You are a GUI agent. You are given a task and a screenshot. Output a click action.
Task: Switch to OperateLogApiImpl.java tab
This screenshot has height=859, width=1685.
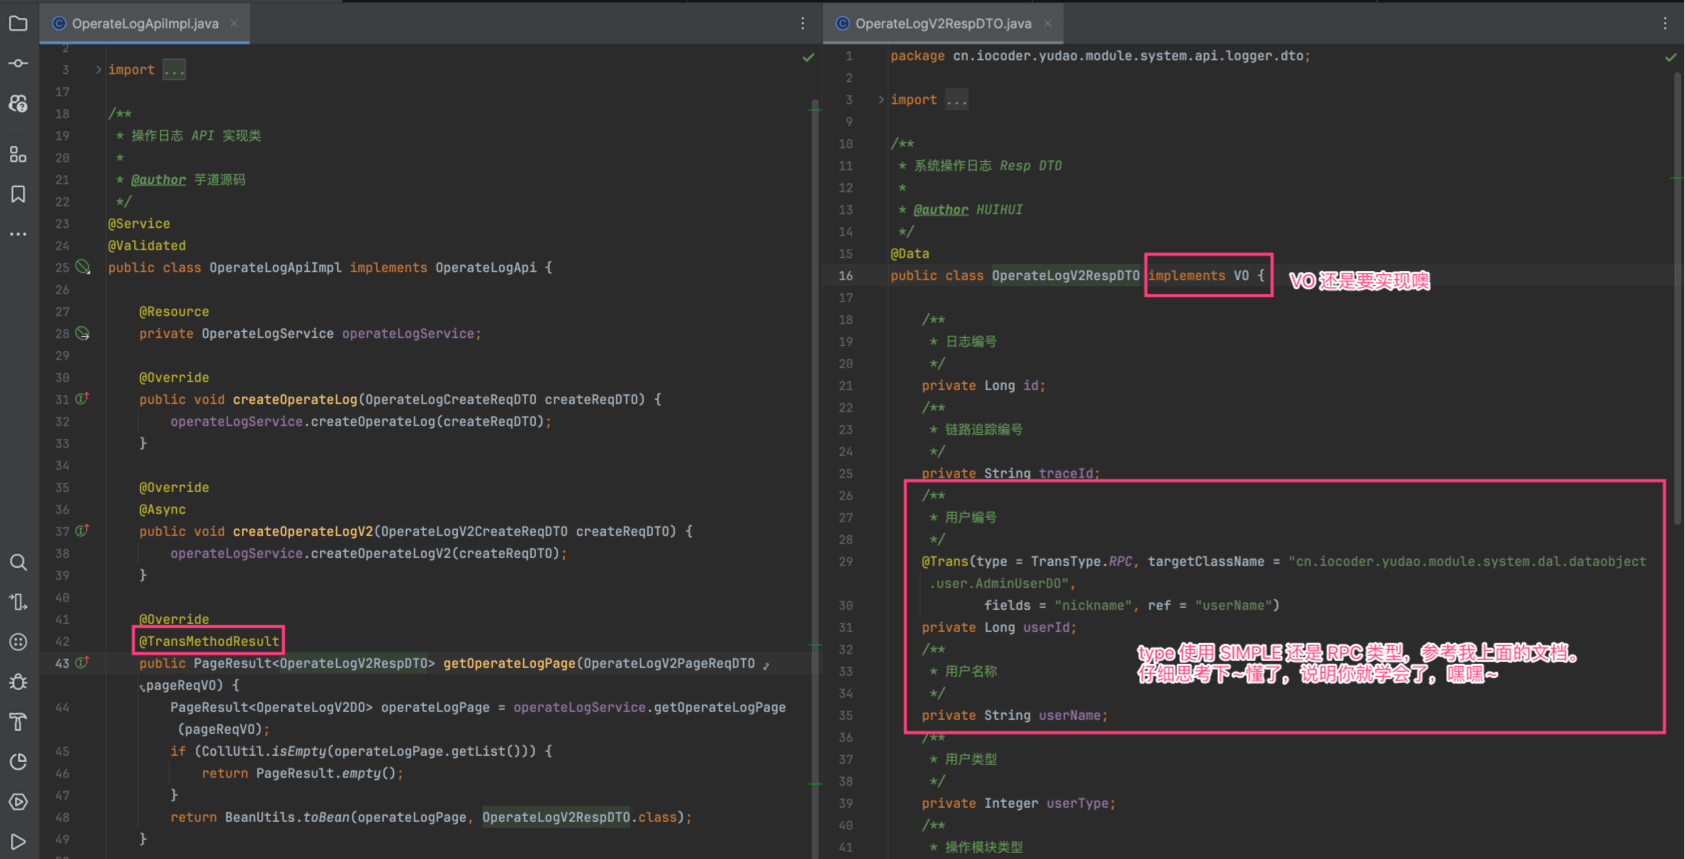[x=144, y=23]
